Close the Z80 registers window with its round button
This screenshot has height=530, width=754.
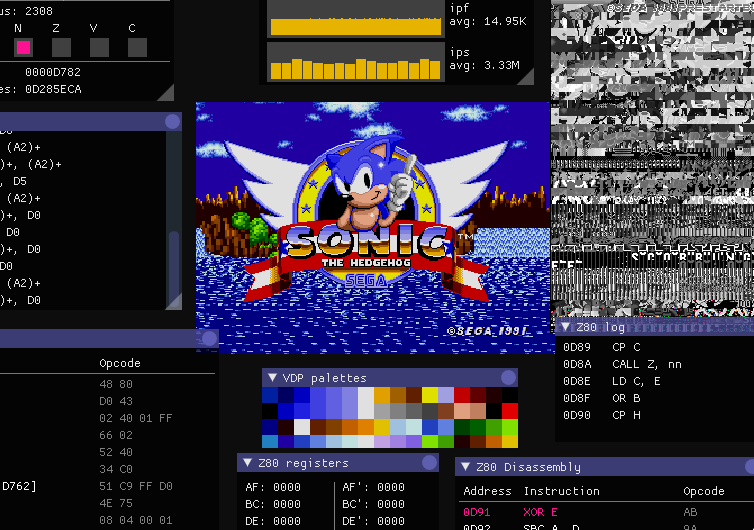point(429,463)
